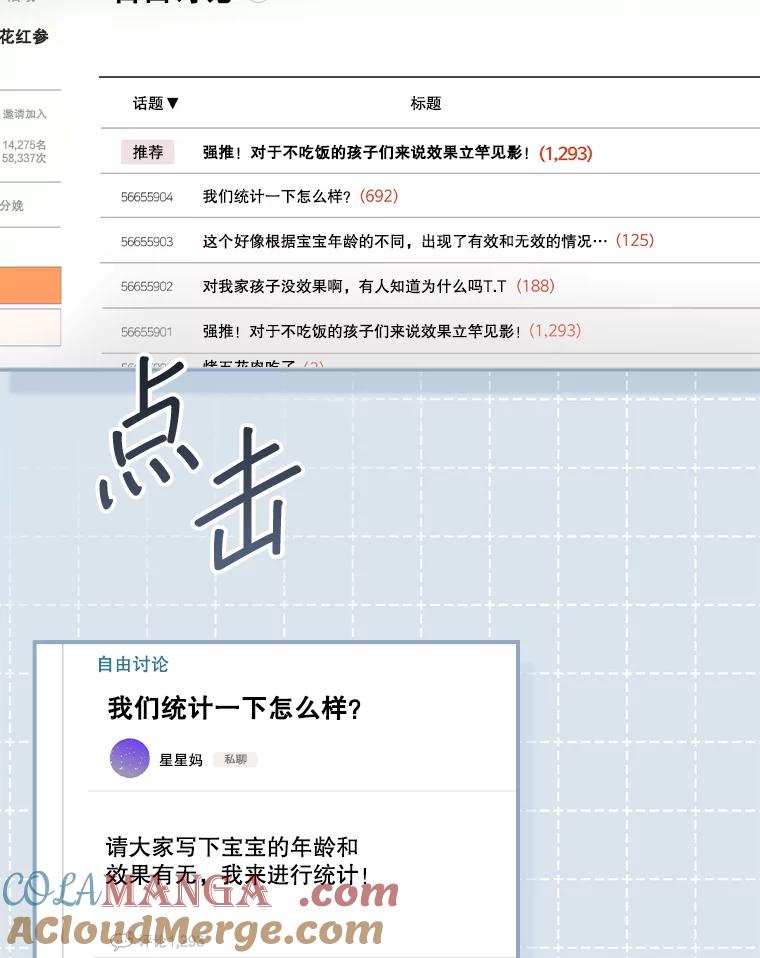This screenshot has width=760, height=958.
Task: Click comment count (125)
Action: [x=635, y=240]
